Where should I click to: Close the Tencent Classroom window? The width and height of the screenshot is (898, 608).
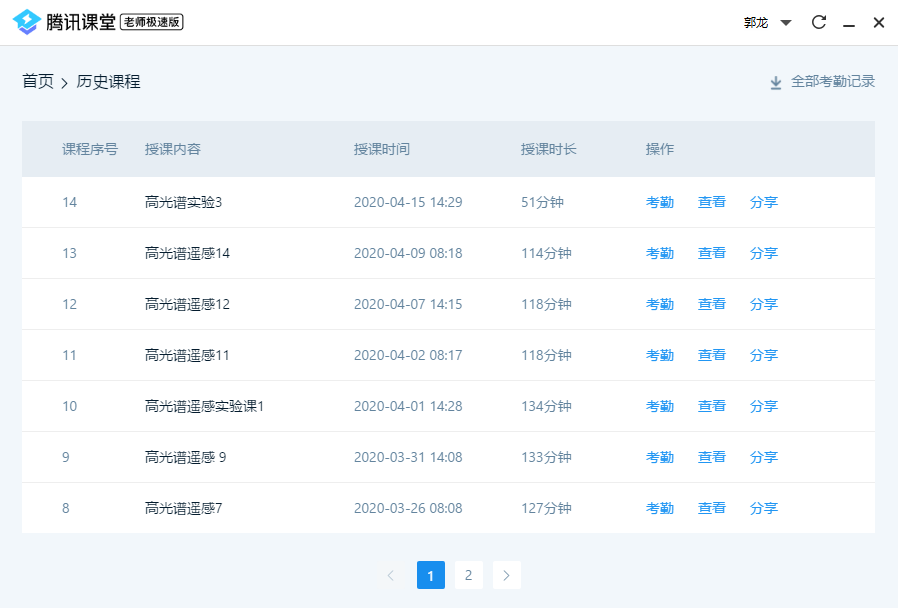point(879,22)
